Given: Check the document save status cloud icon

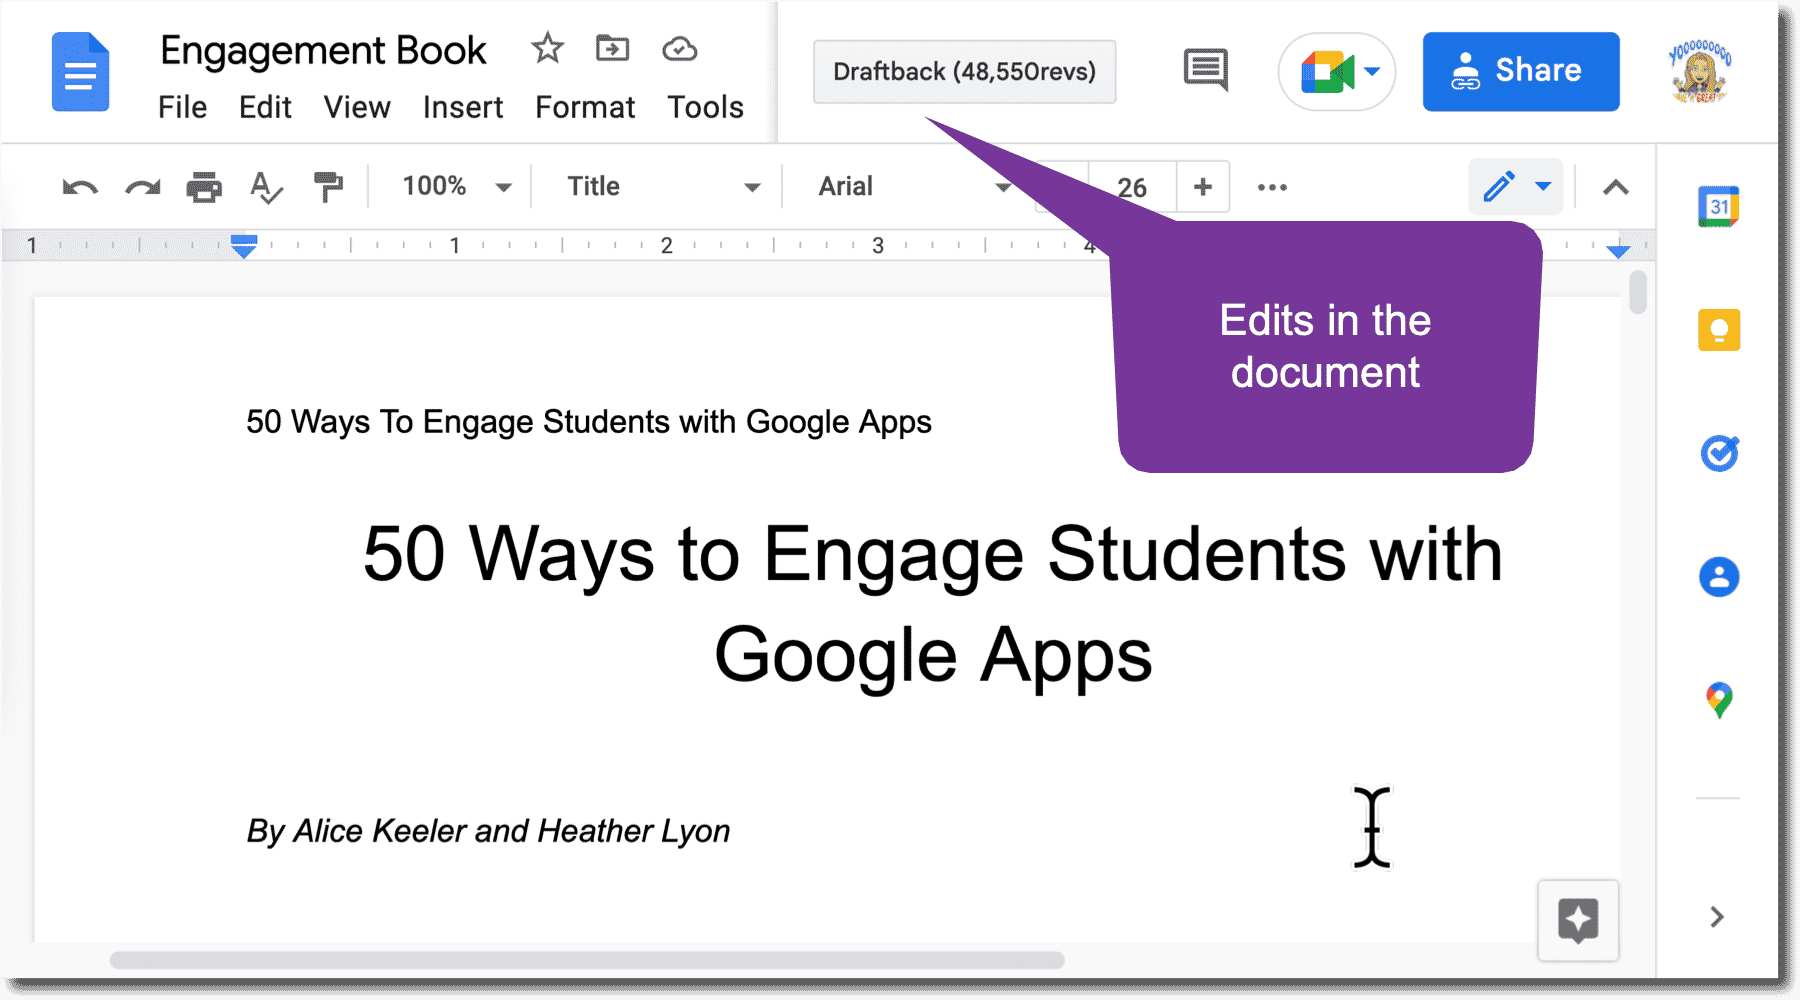Looking at the screenshot, I should pos(679,48).
